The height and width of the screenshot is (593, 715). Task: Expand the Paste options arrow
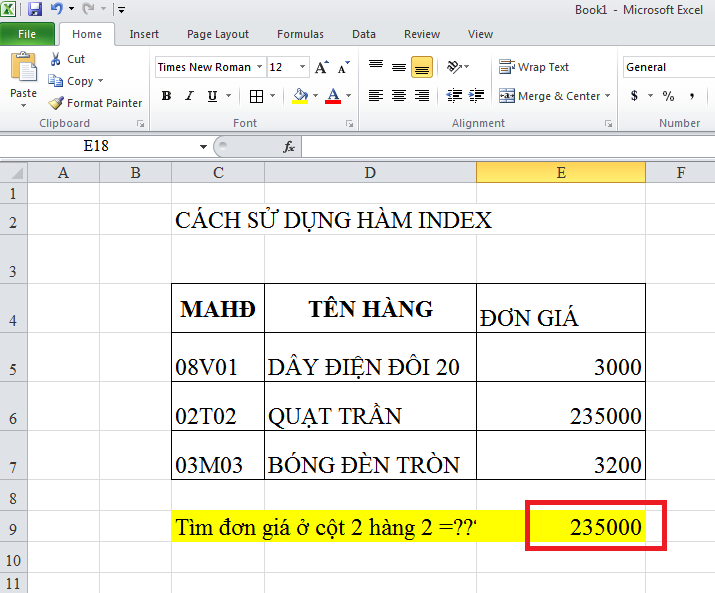23,105
